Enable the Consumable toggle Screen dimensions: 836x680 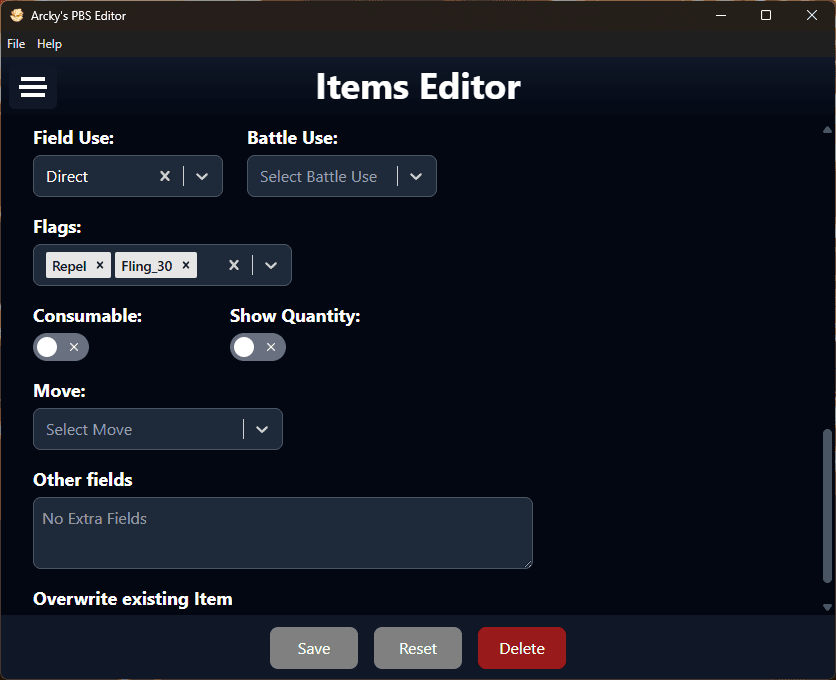click(x=61, y=347)
